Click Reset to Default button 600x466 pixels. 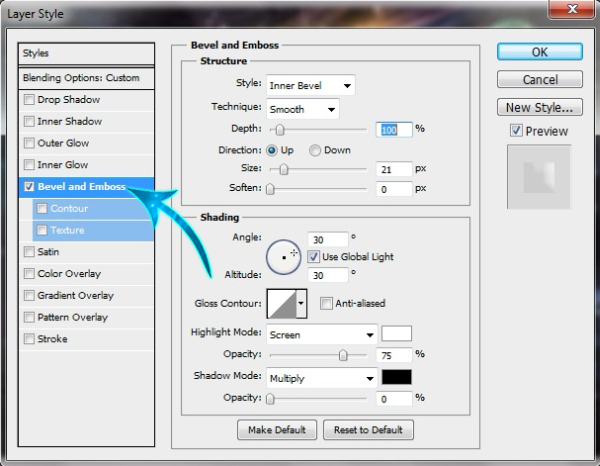369,430
